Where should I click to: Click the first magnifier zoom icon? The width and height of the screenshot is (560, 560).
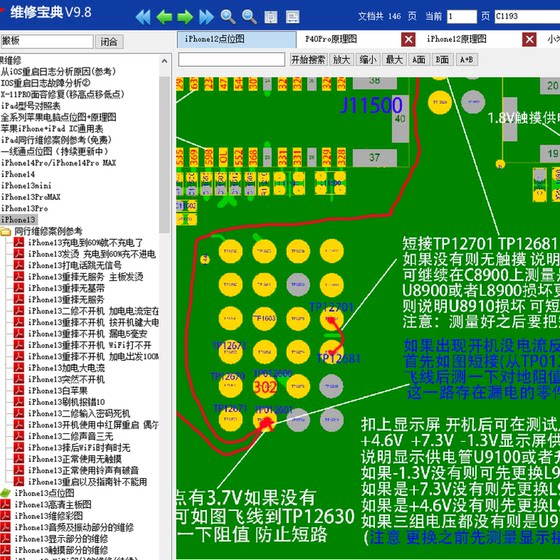tap(228, 17)
